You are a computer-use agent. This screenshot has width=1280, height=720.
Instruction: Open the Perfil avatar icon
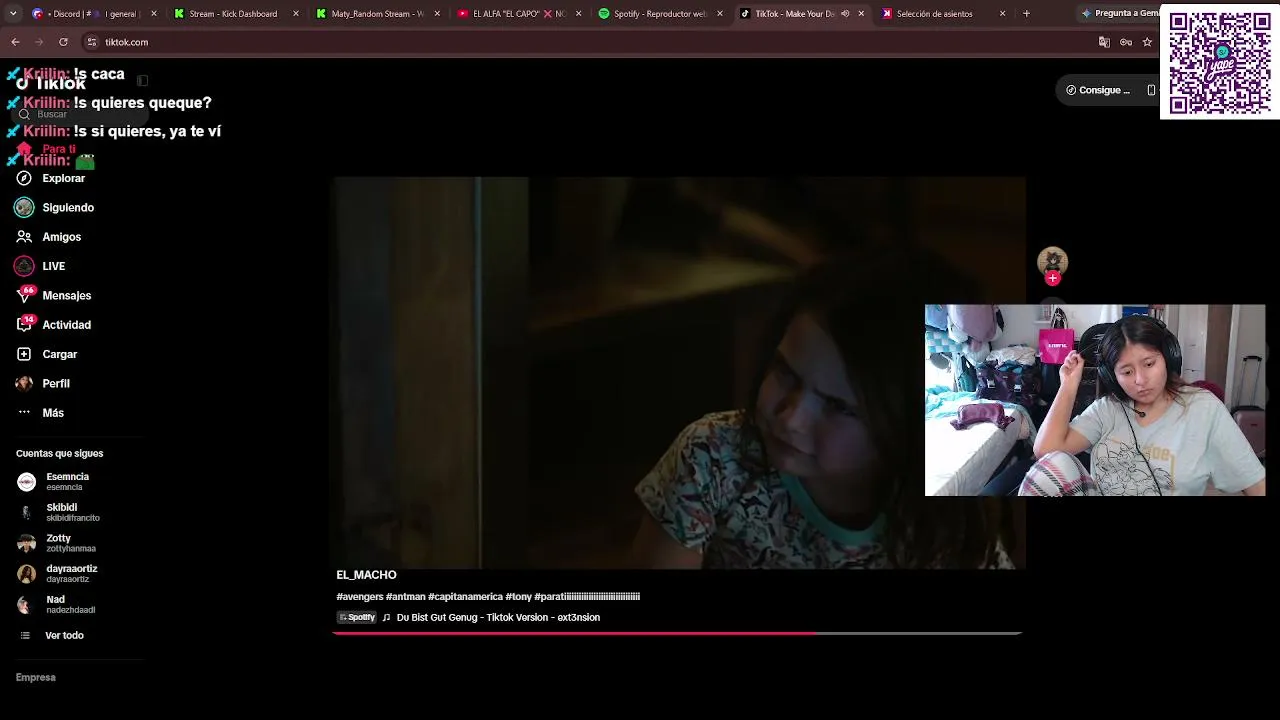point(24,383)
